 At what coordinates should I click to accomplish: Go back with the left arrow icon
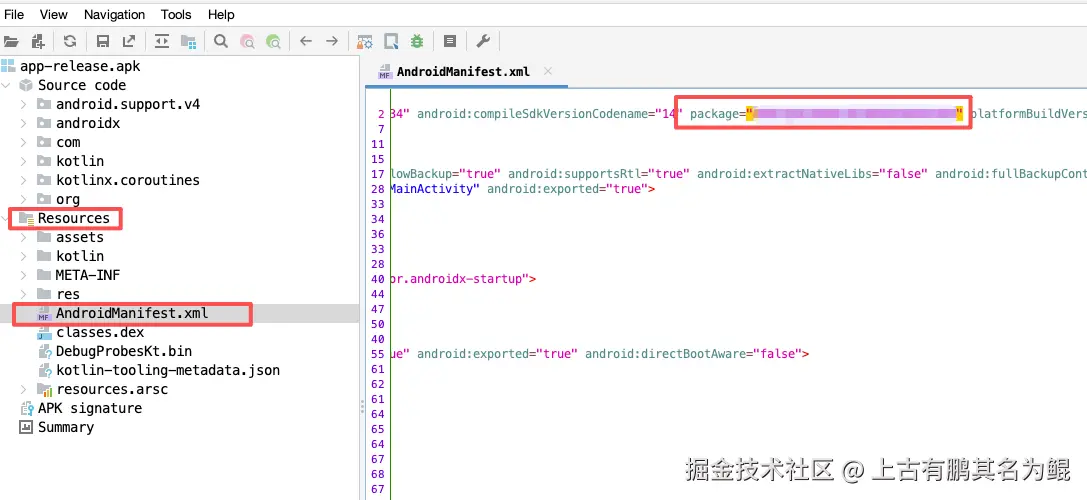click(306, 42)
